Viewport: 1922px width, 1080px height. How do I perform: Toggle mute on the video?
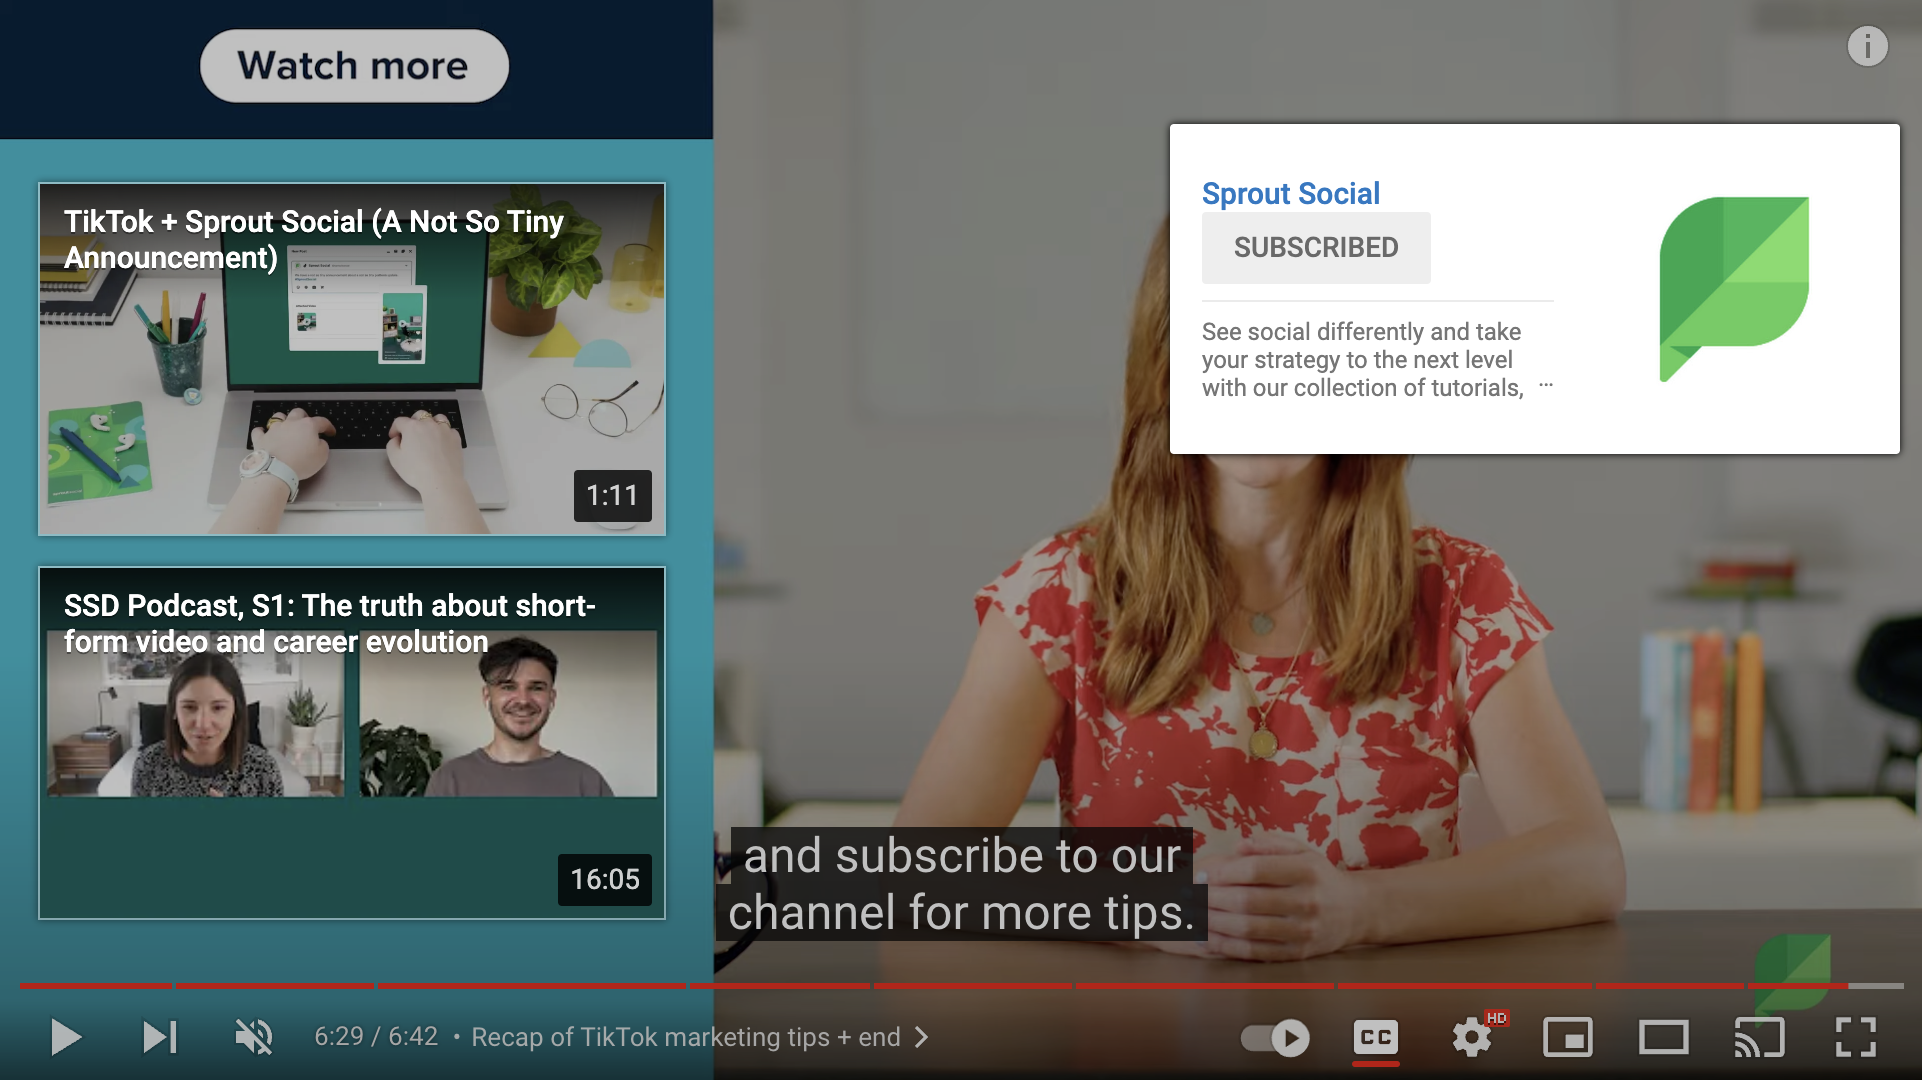pos(253,1036)
